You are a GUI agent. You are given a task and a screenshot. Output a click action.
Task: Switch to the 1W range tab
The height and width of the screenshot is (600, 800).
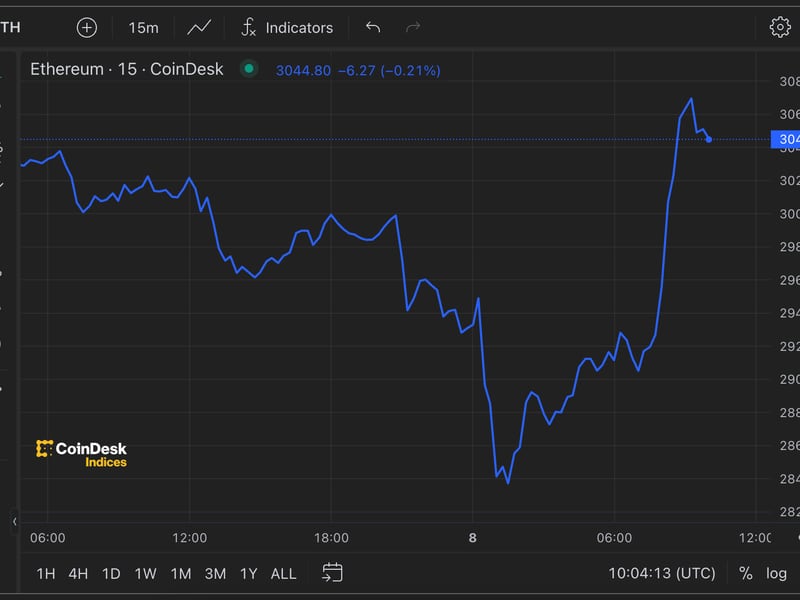coord(145,573)
